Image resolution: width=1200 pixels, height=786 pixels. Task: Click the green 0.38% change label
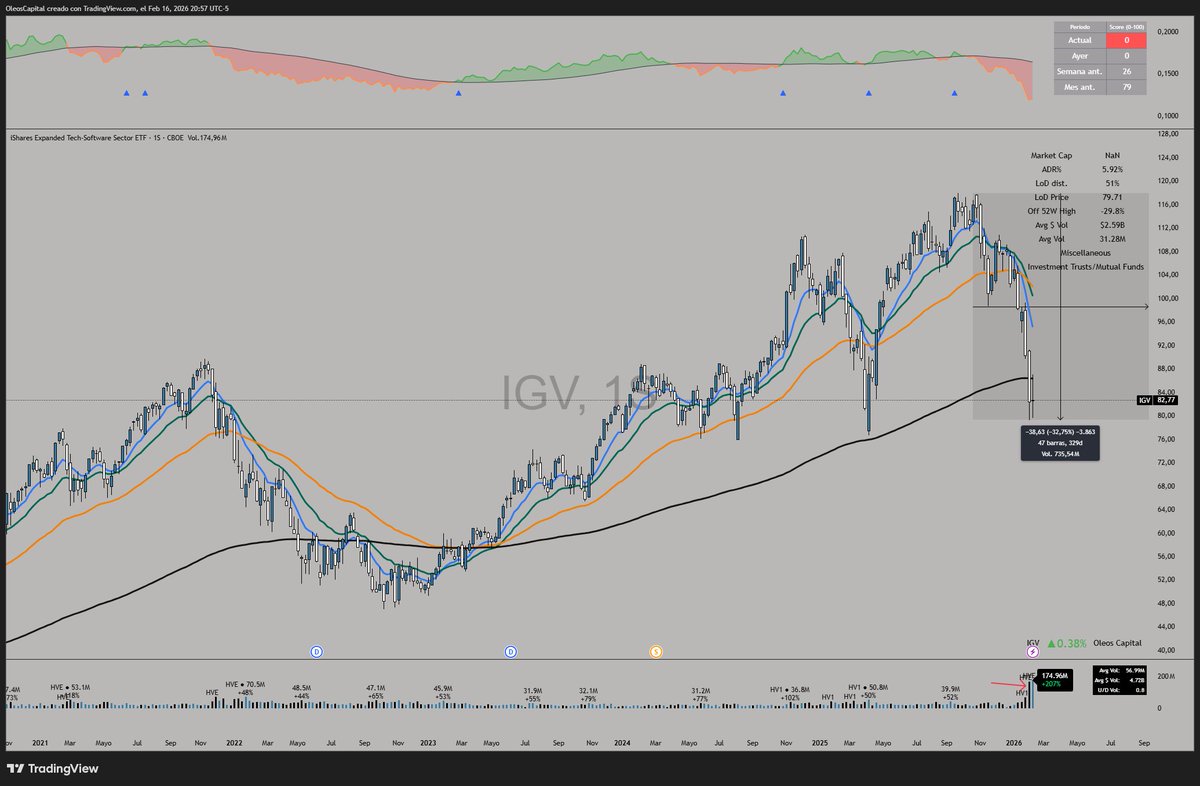pyautogui.click(x=1066, y=644)
